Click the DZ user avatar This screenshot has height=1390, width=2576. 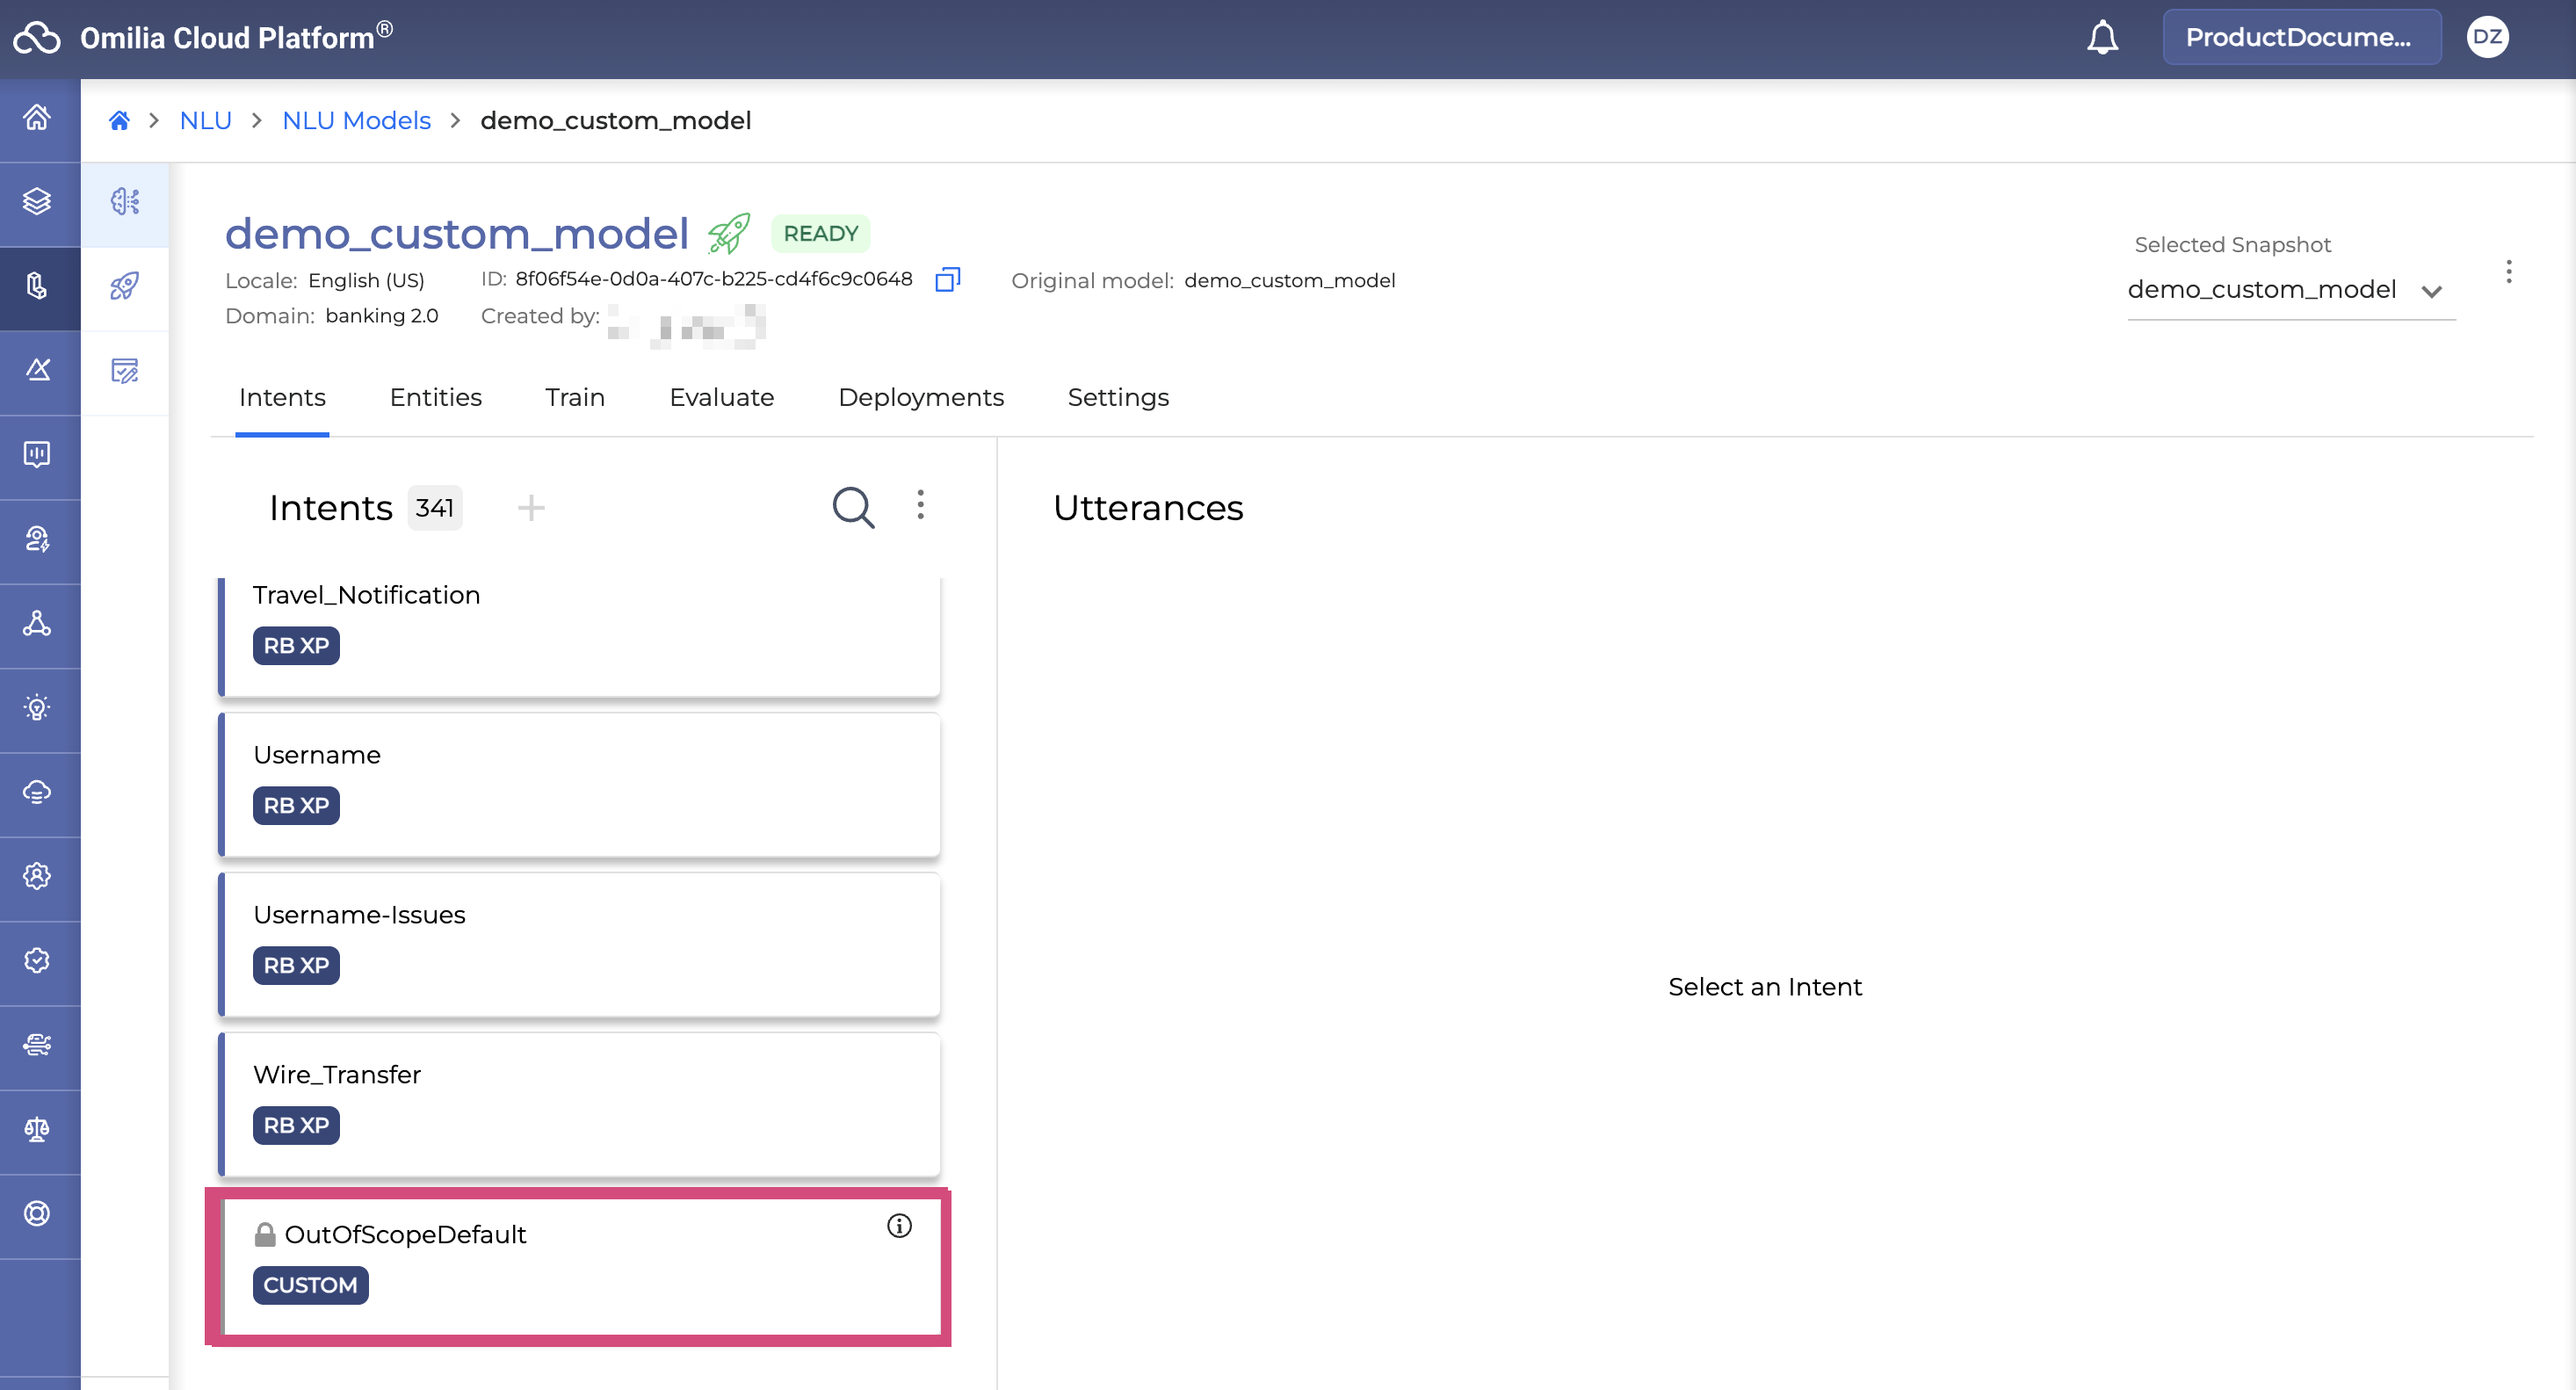coord(2487,37)
